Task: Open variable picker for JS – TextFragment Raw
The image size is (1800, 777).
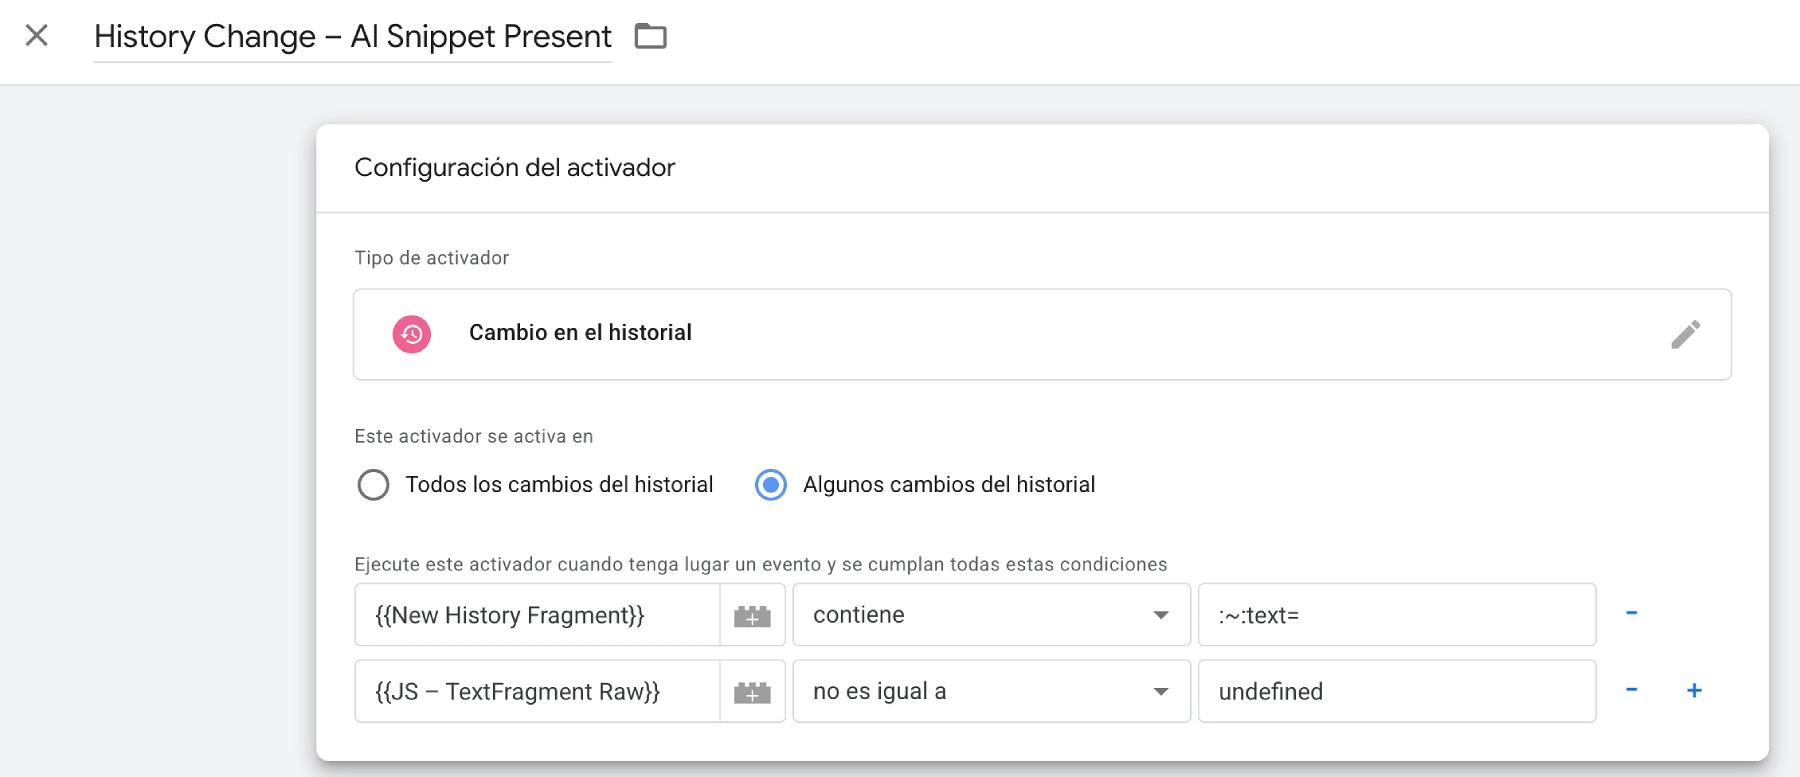Action: pos(752,692)
